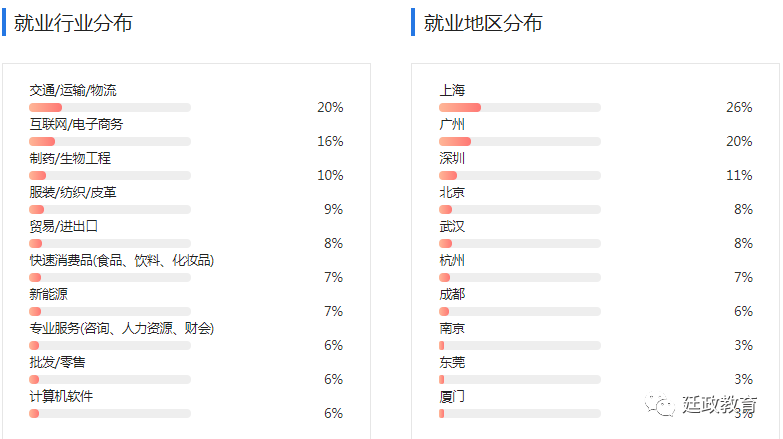
Task: Click the 廷政教育 watermark text
Action: coord(720,404)
